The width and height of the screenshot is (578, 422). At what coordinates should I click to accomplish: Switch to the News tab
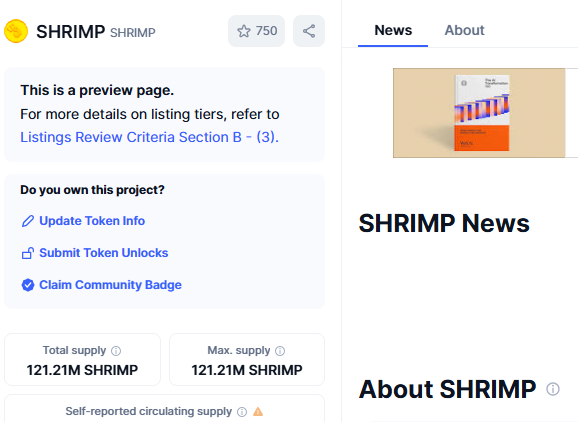[393, 30]
